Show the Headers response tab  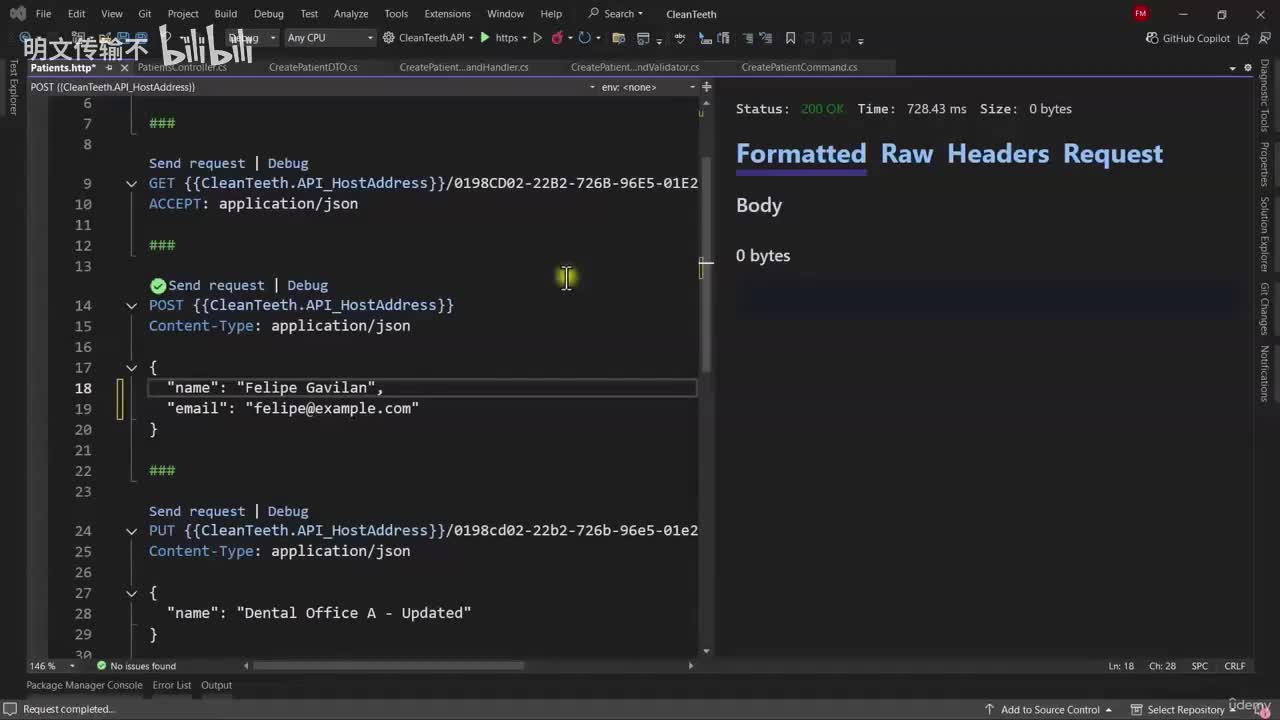(998, 154)
